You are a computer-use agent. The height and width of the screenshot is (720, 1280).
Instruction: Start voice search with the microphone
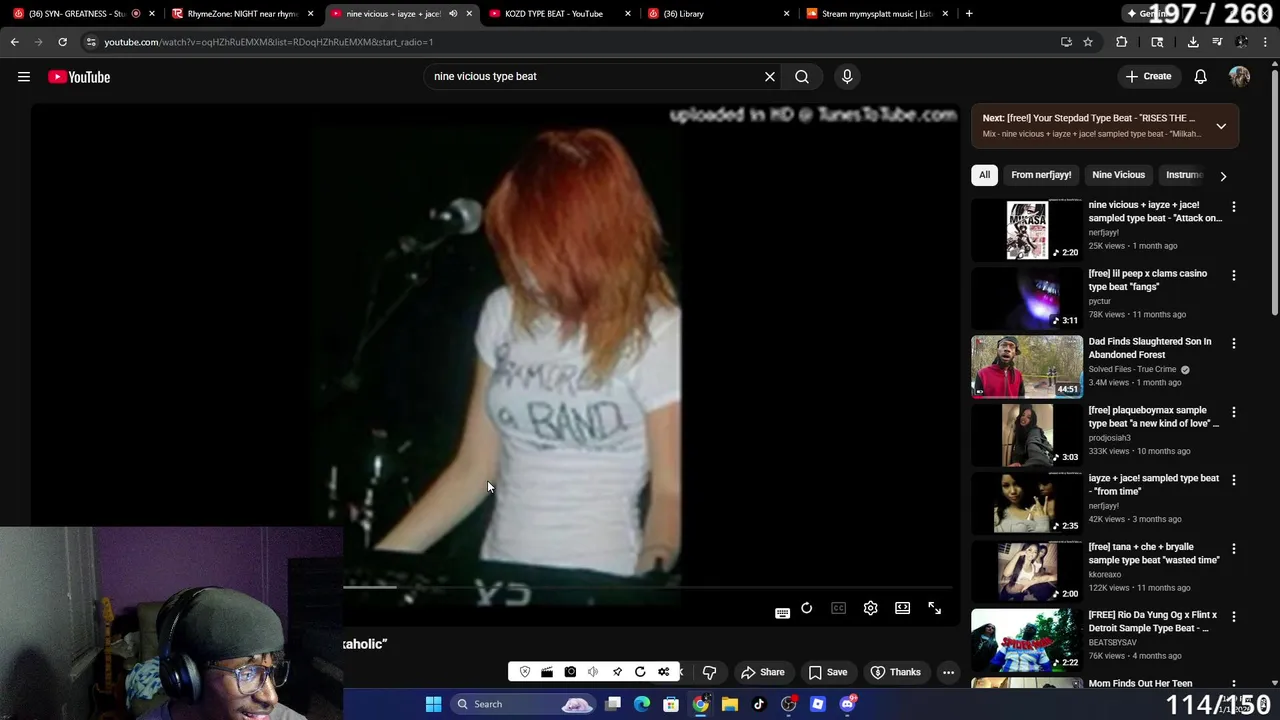pyautogui.click(x=847, y=77)
